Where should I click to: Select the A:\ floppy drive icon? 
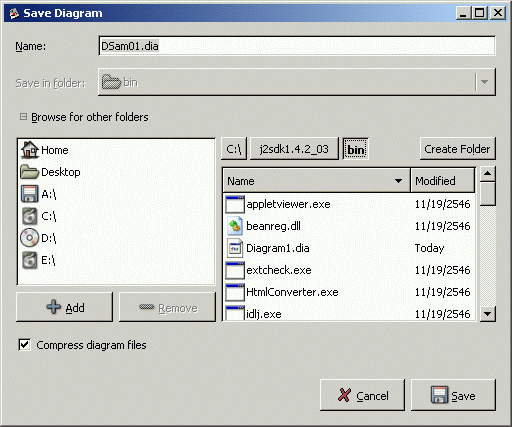tap(30, 194)
